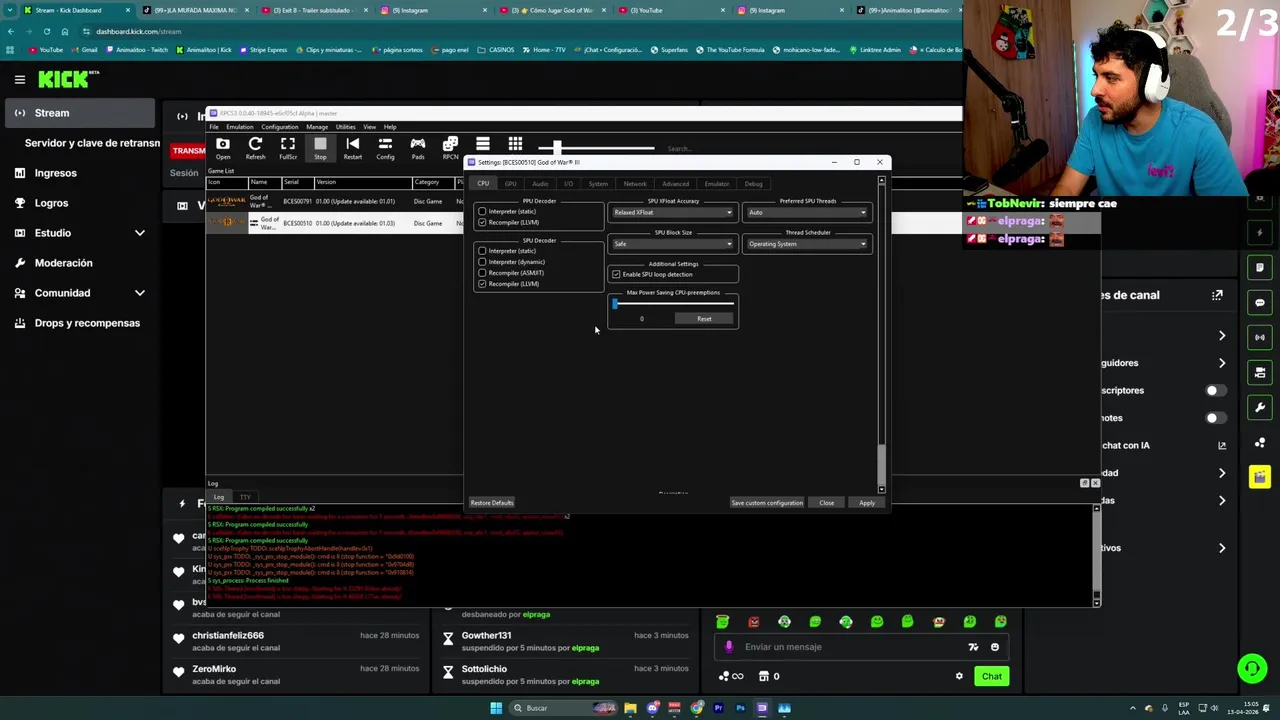Open the Network settings tab
Screen dimensions: 1280x720
click(635, 184)
